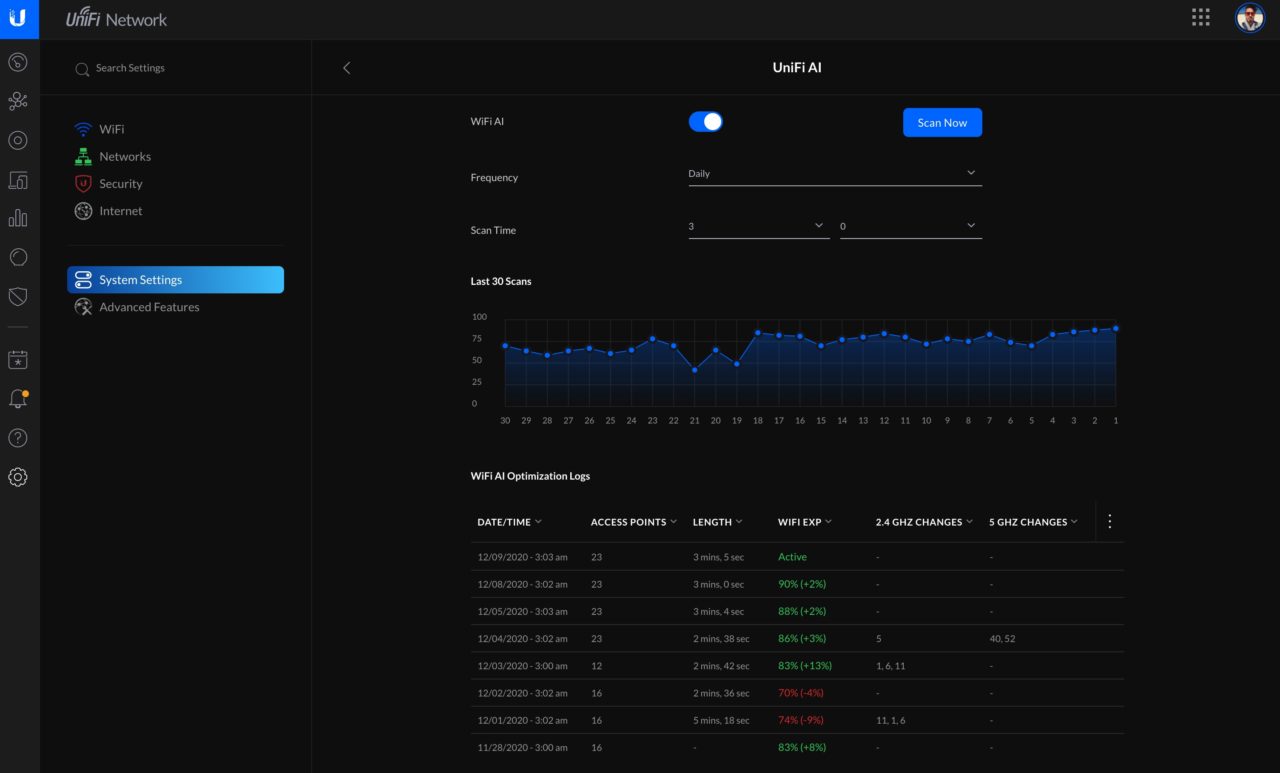Open the Insights circle icon in sidebar

(18, 257)
